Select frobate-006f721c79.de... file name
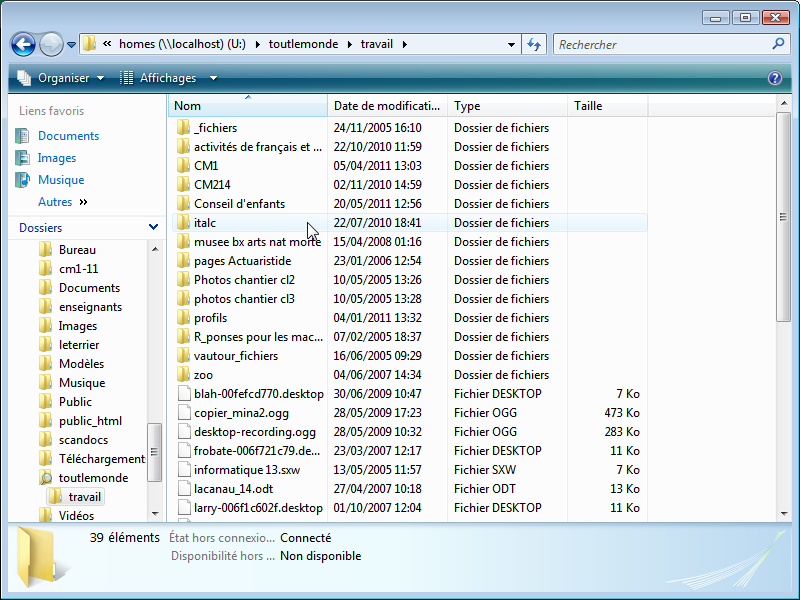This screenshot has width=800, height=600. [x=257, y=451]
